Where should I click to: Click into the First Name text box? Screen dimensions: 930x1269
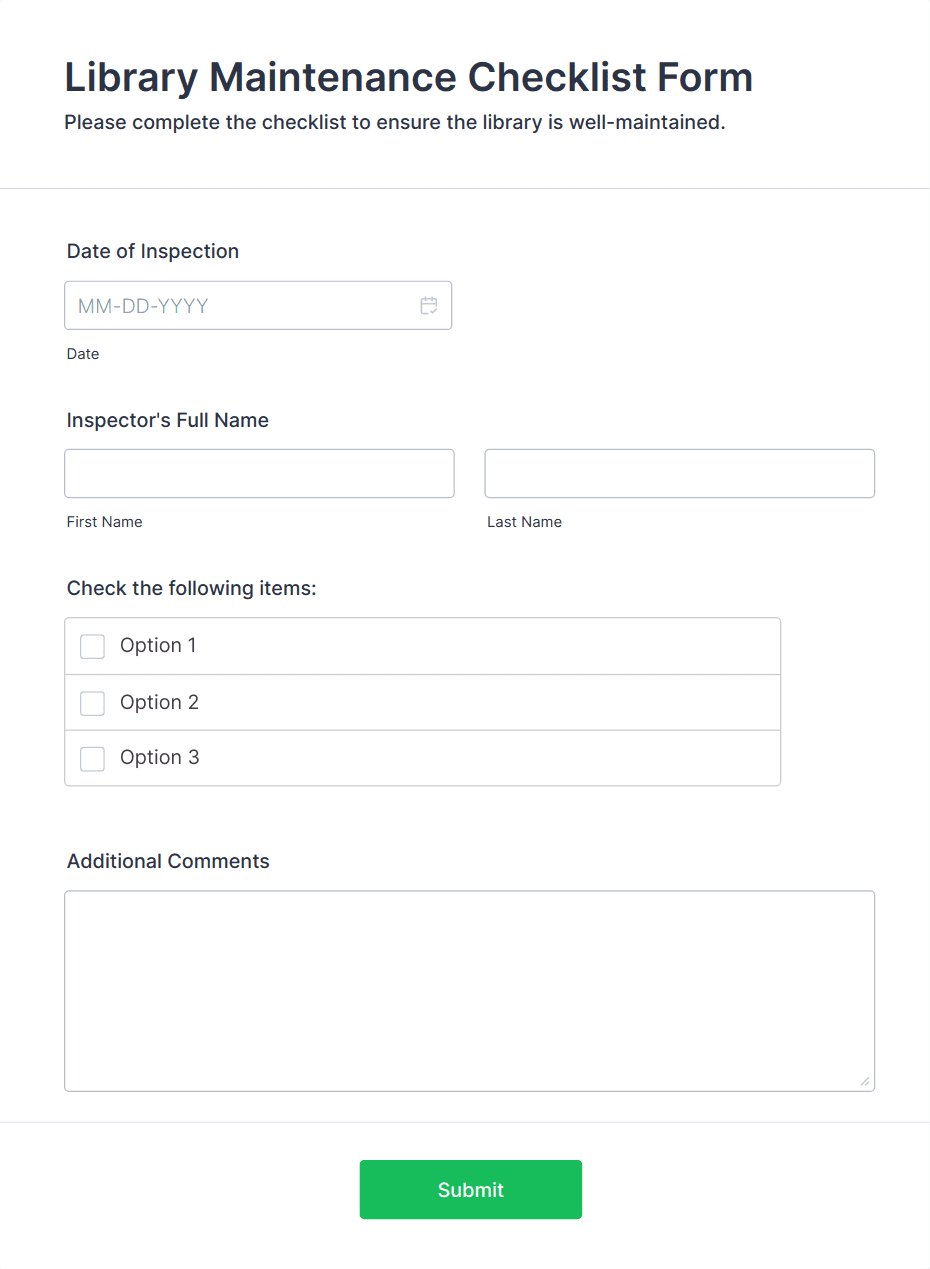coord(259,474)
